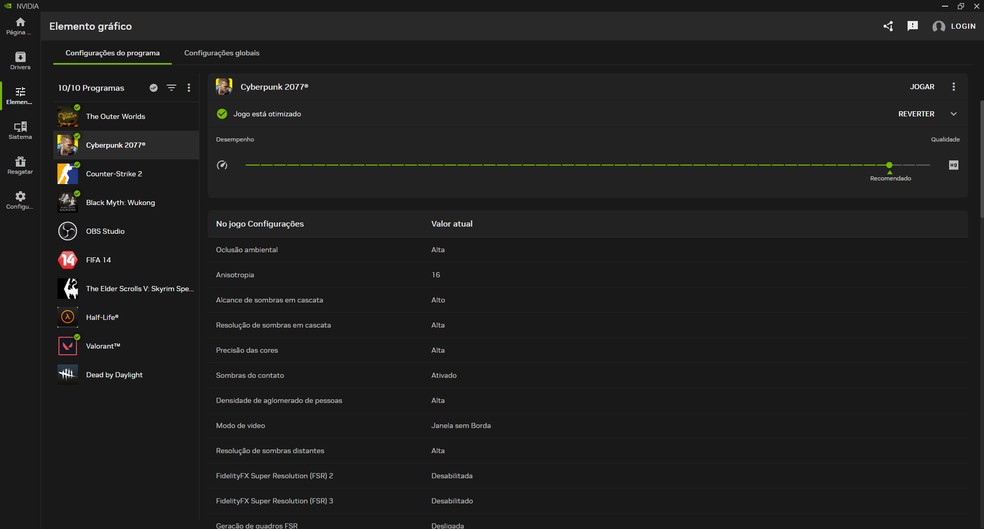Click the REVERTER button

[x=916, y=114]
